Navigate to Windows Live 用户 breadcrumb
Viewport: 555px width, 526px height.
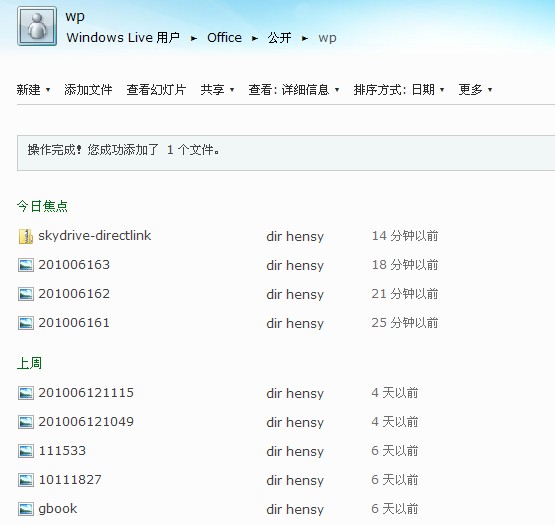[x=123, y=38]
